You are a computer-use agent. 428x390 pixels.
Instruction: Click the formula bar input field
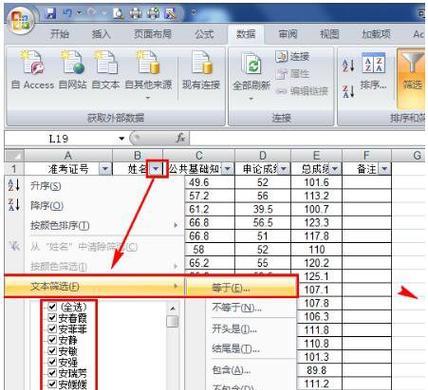(307, 138)
